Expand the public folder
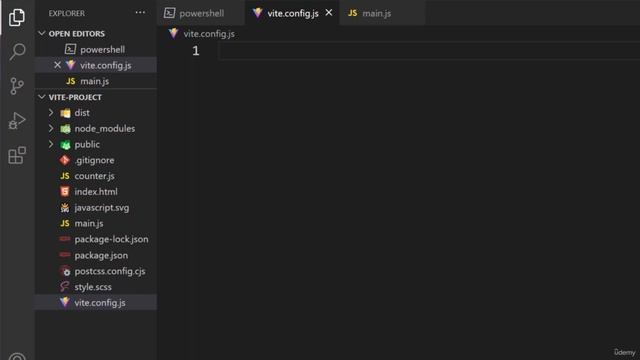The width and height of the screenshot is (640, 360). (x=51, y=144)
